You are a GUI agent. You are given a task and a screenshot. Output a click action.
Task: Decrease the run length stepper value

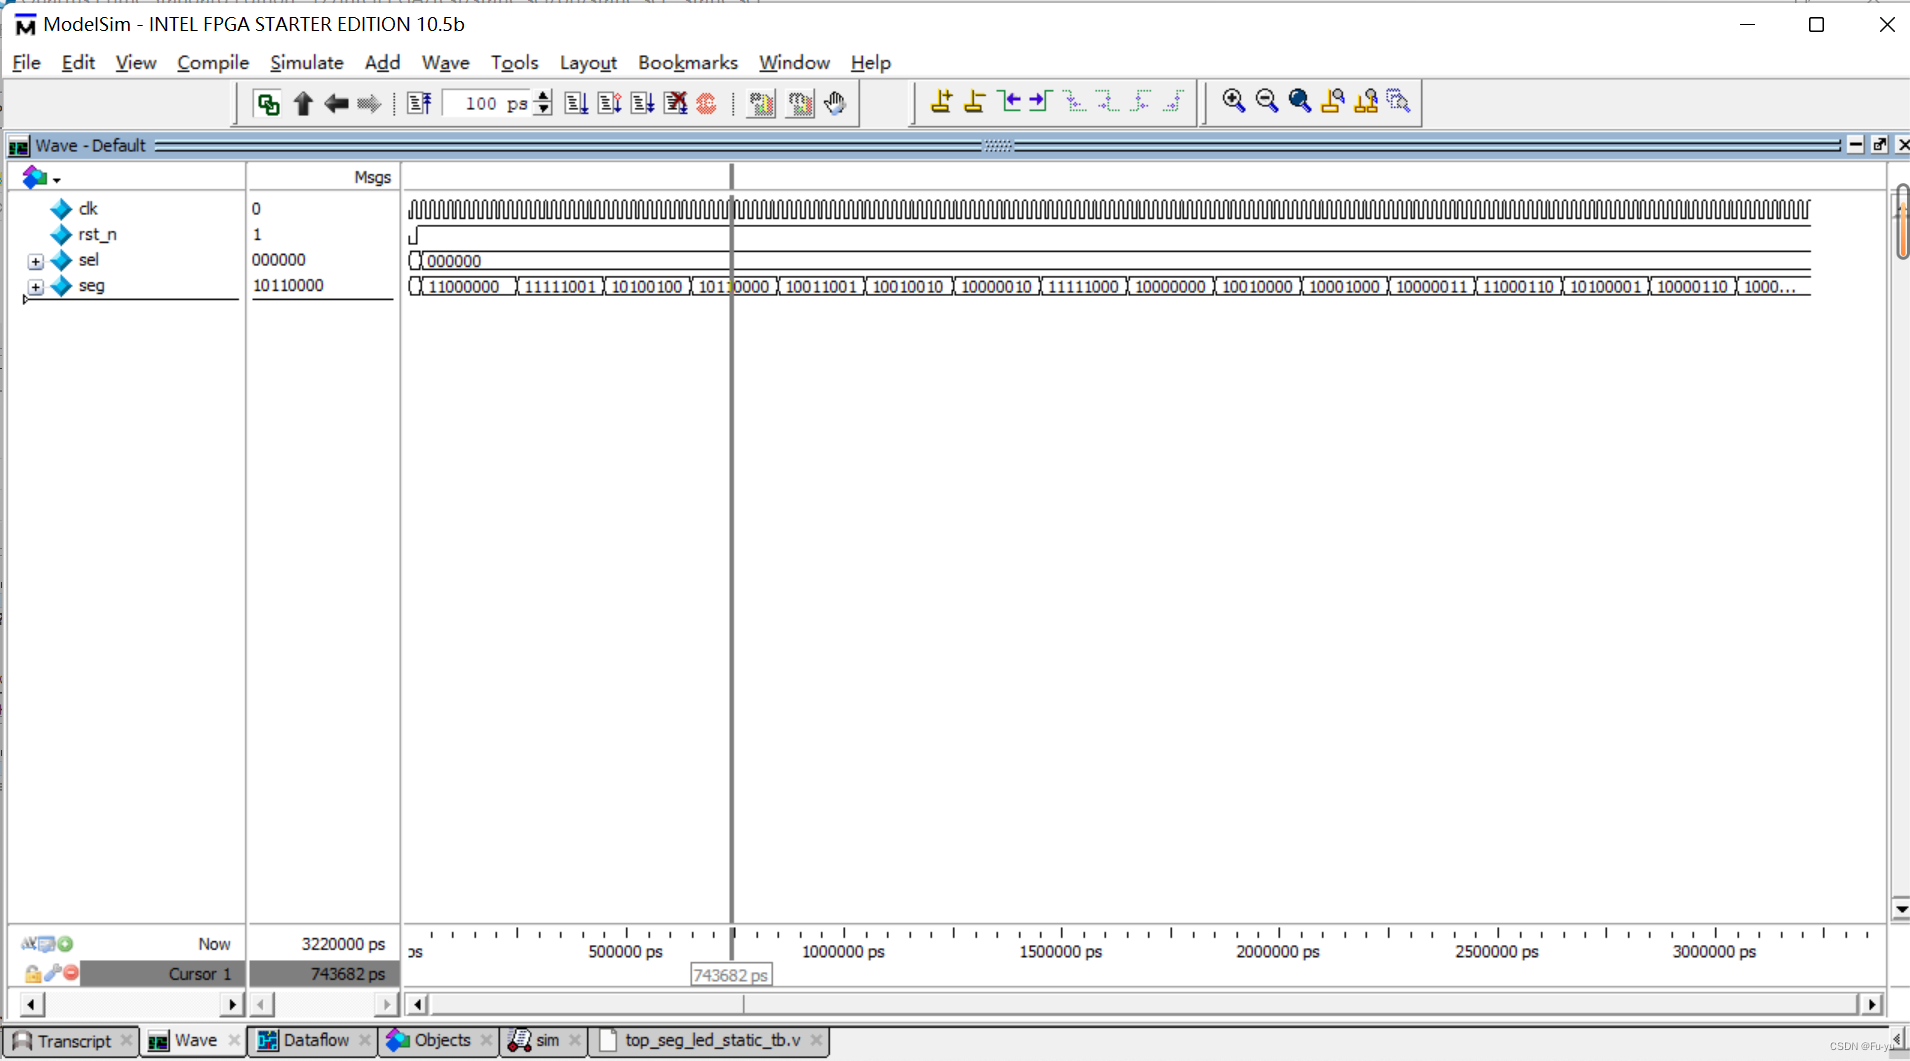(543, 109)
